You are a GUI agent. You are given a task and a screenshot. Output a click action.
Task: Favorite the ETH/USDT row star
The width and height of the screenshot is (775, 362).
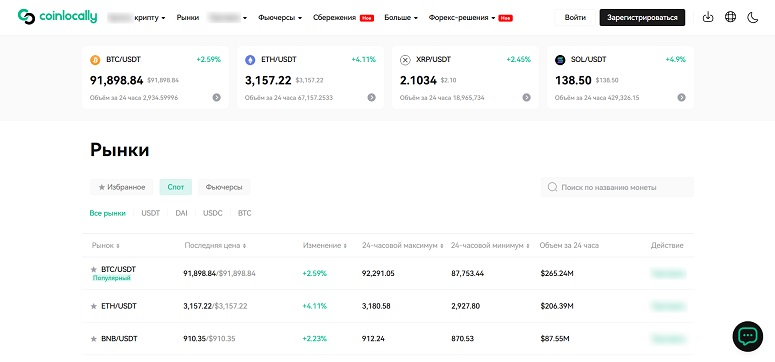coord(93,306)
